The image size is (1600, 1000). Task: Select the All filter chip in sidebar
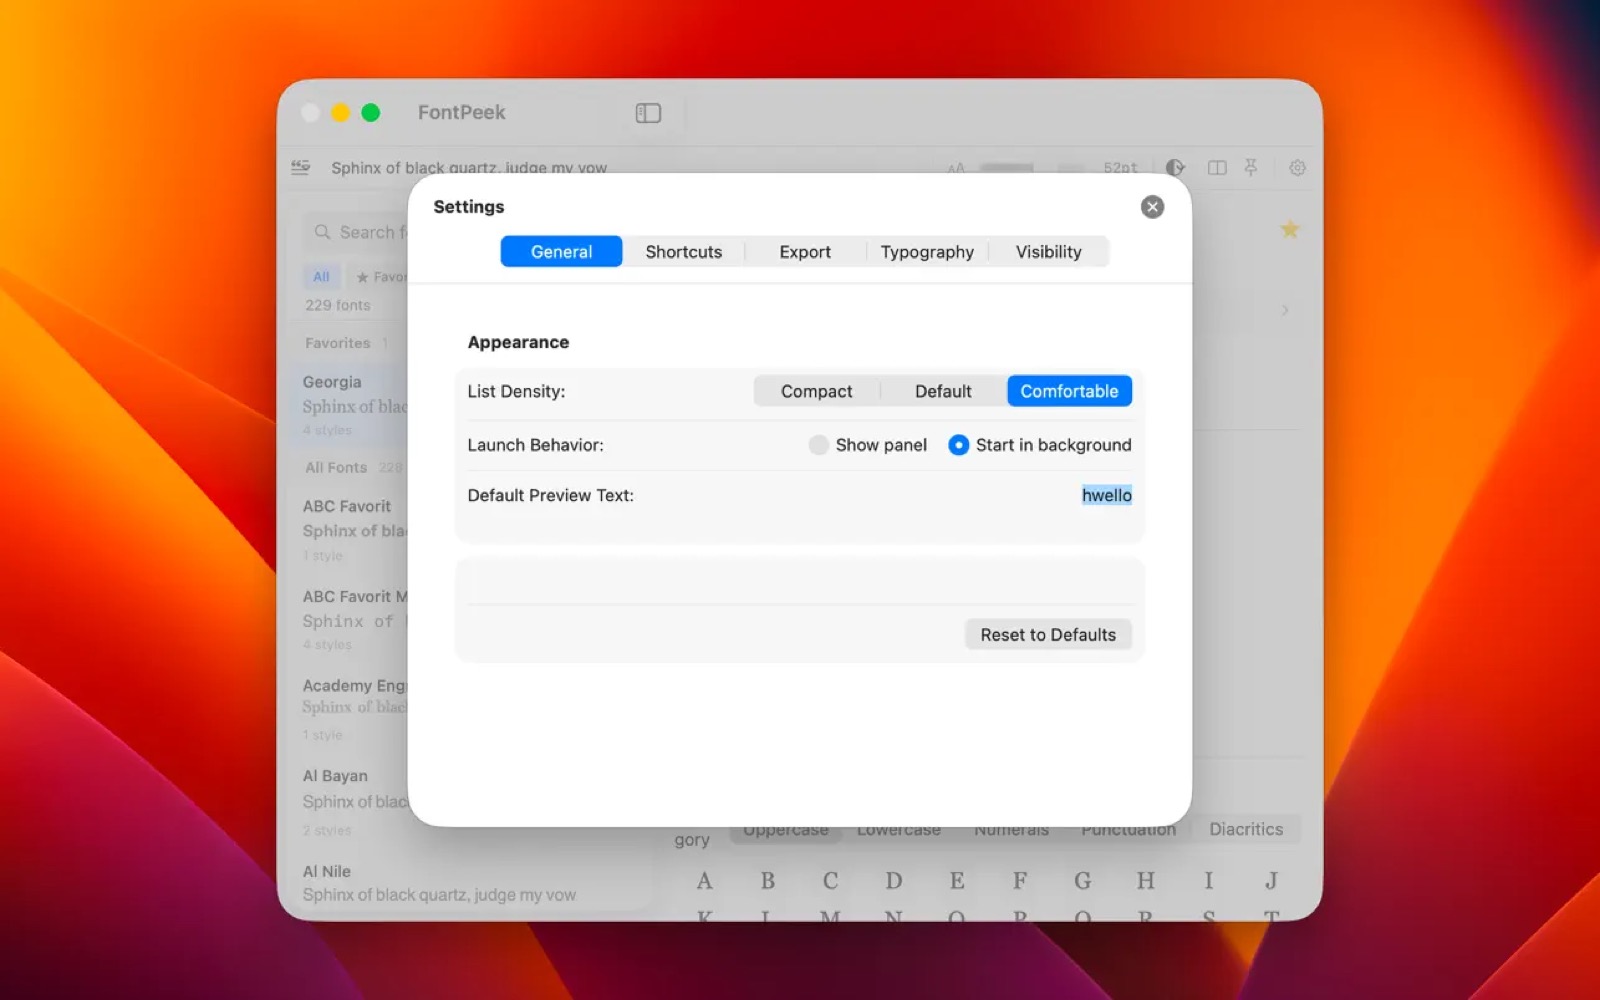tap(321, 277)
